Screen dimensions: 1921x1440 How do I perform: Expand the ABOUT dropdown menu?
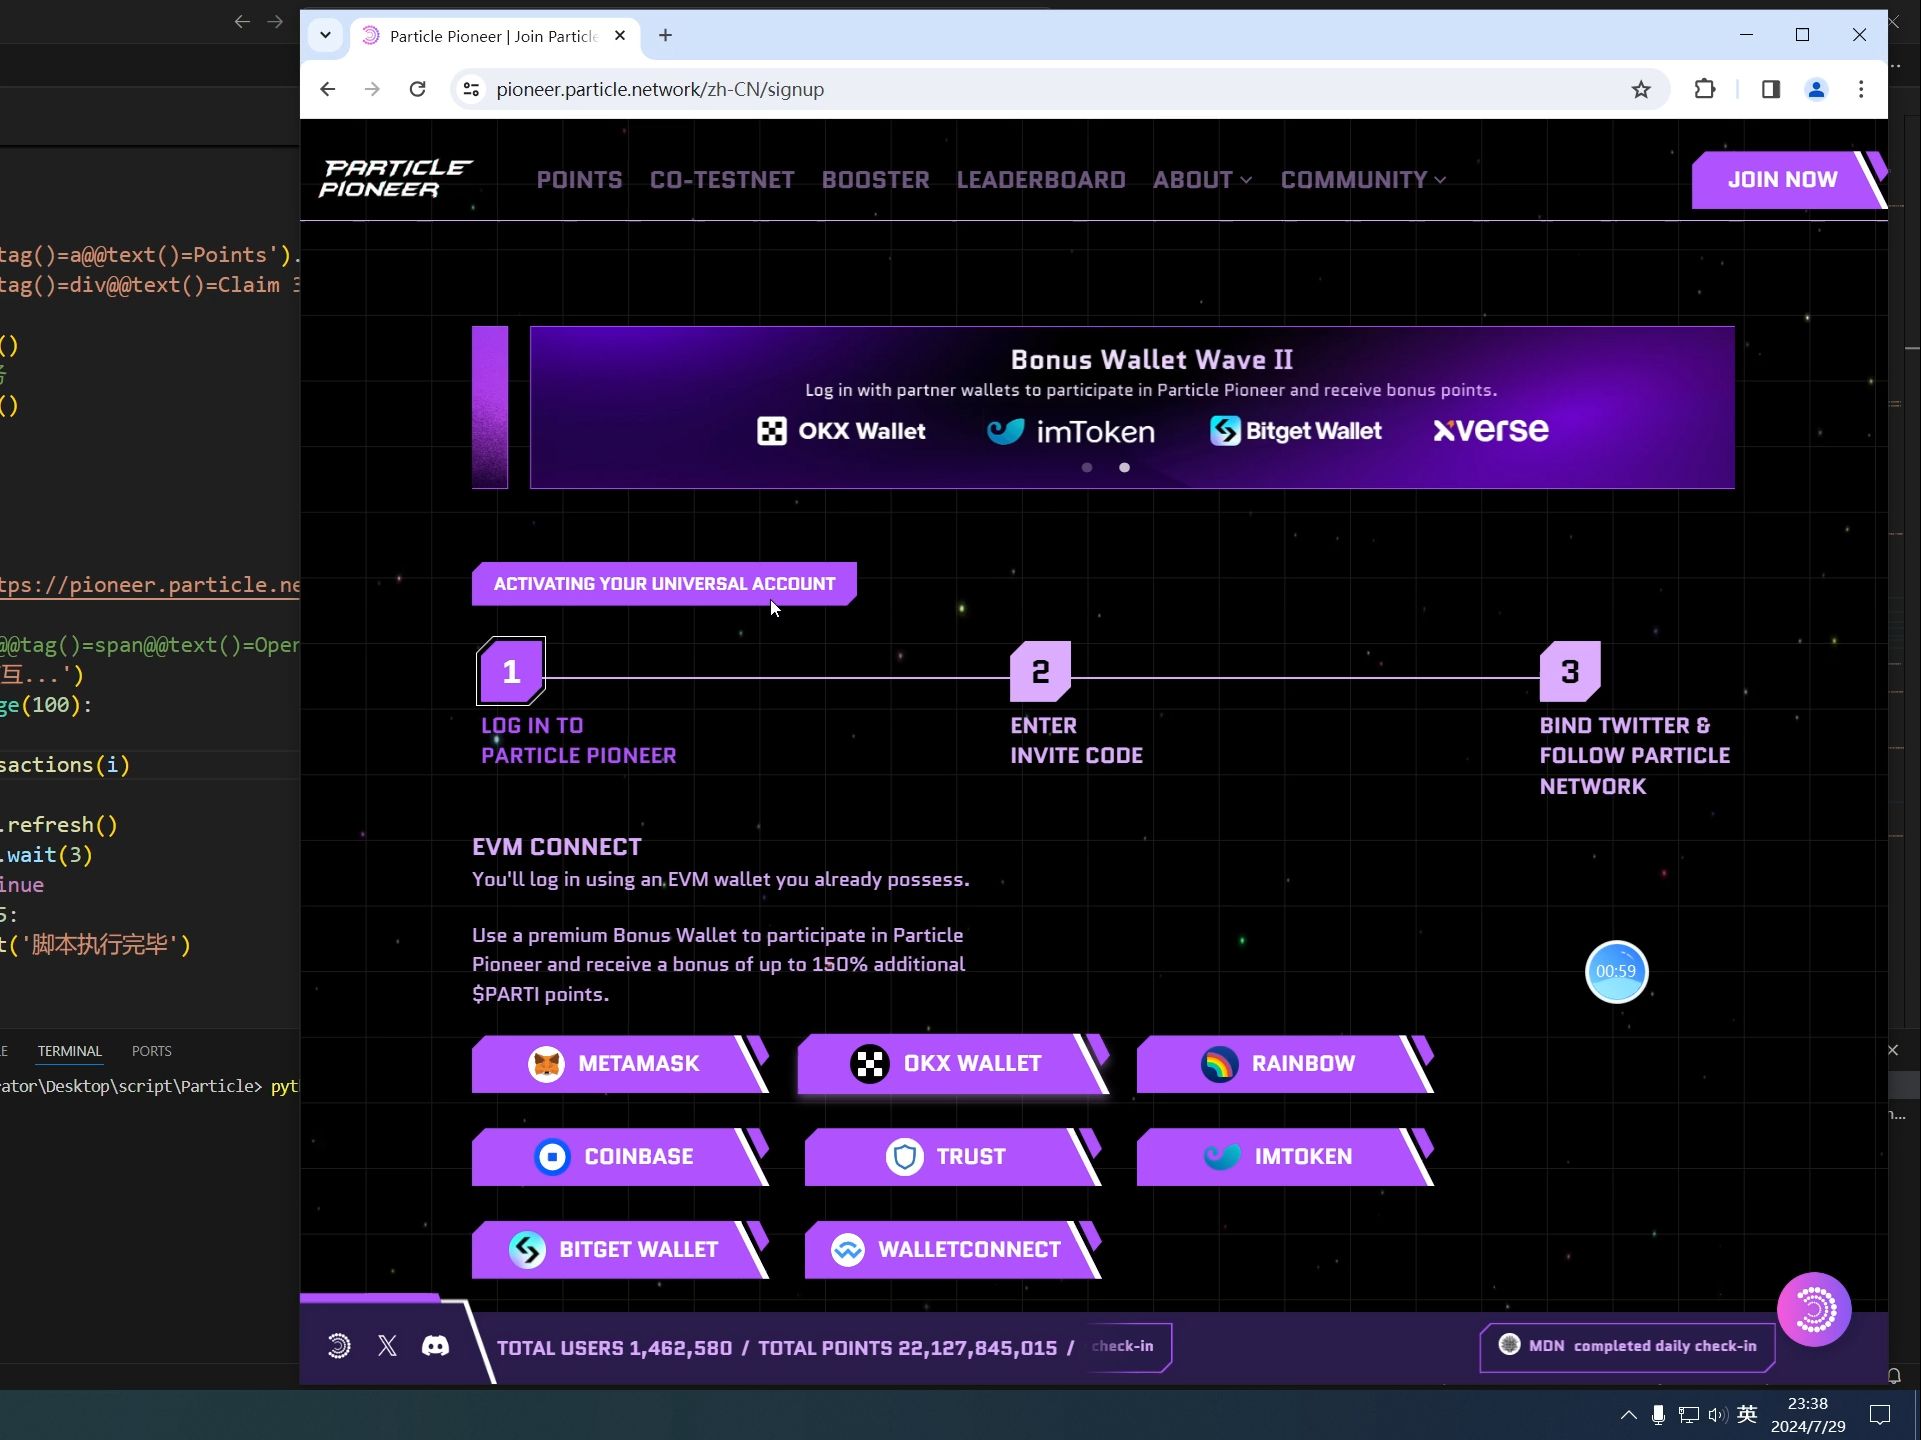[x=1202, y=180]
